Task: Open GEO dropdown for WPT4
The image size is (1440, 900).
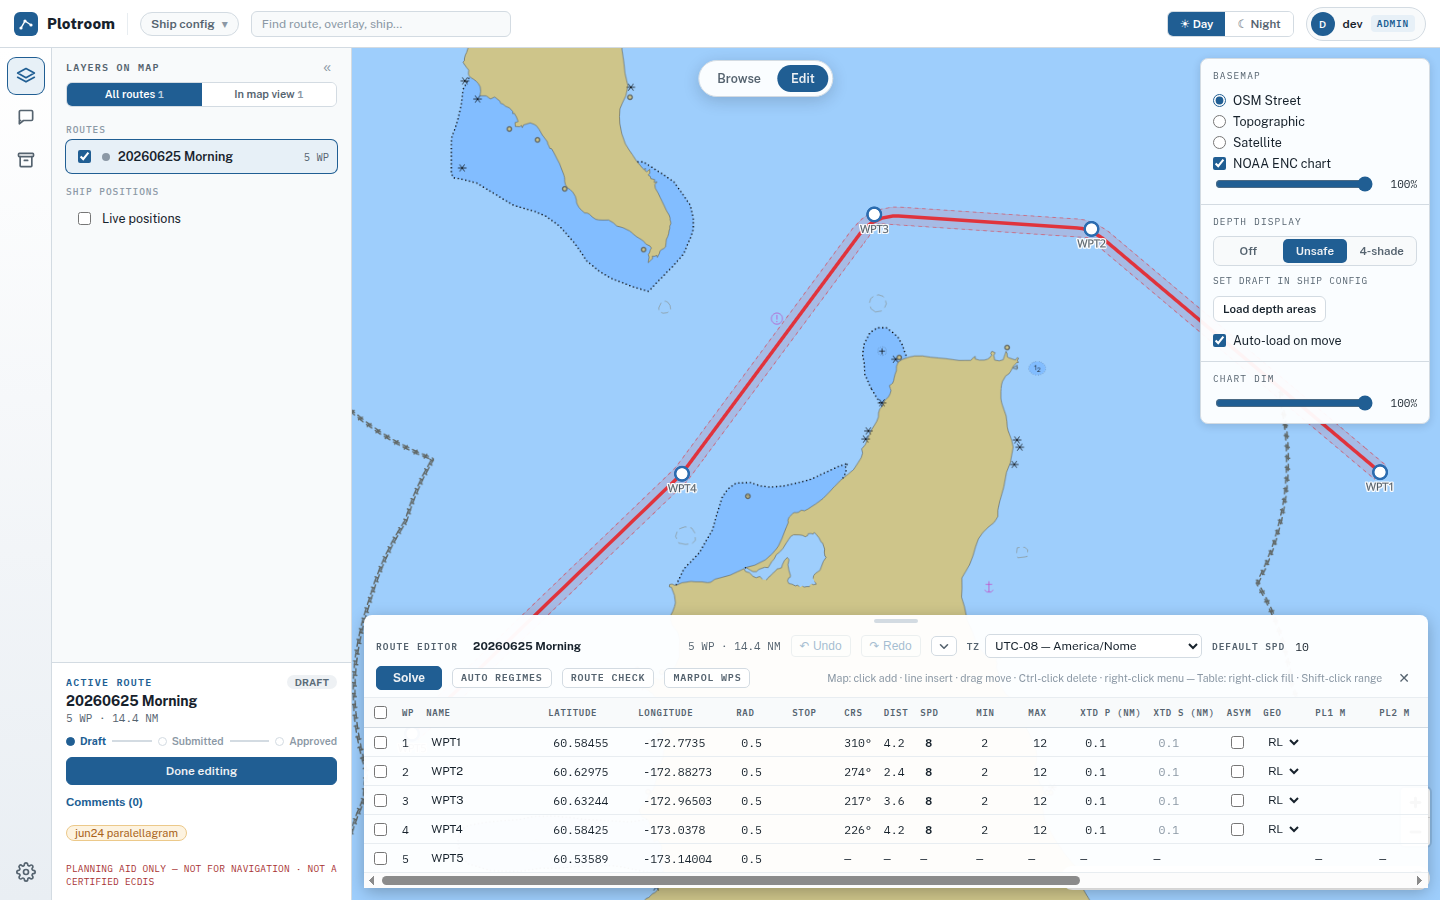Action: pyautogui.click(x=1283, y=830)
